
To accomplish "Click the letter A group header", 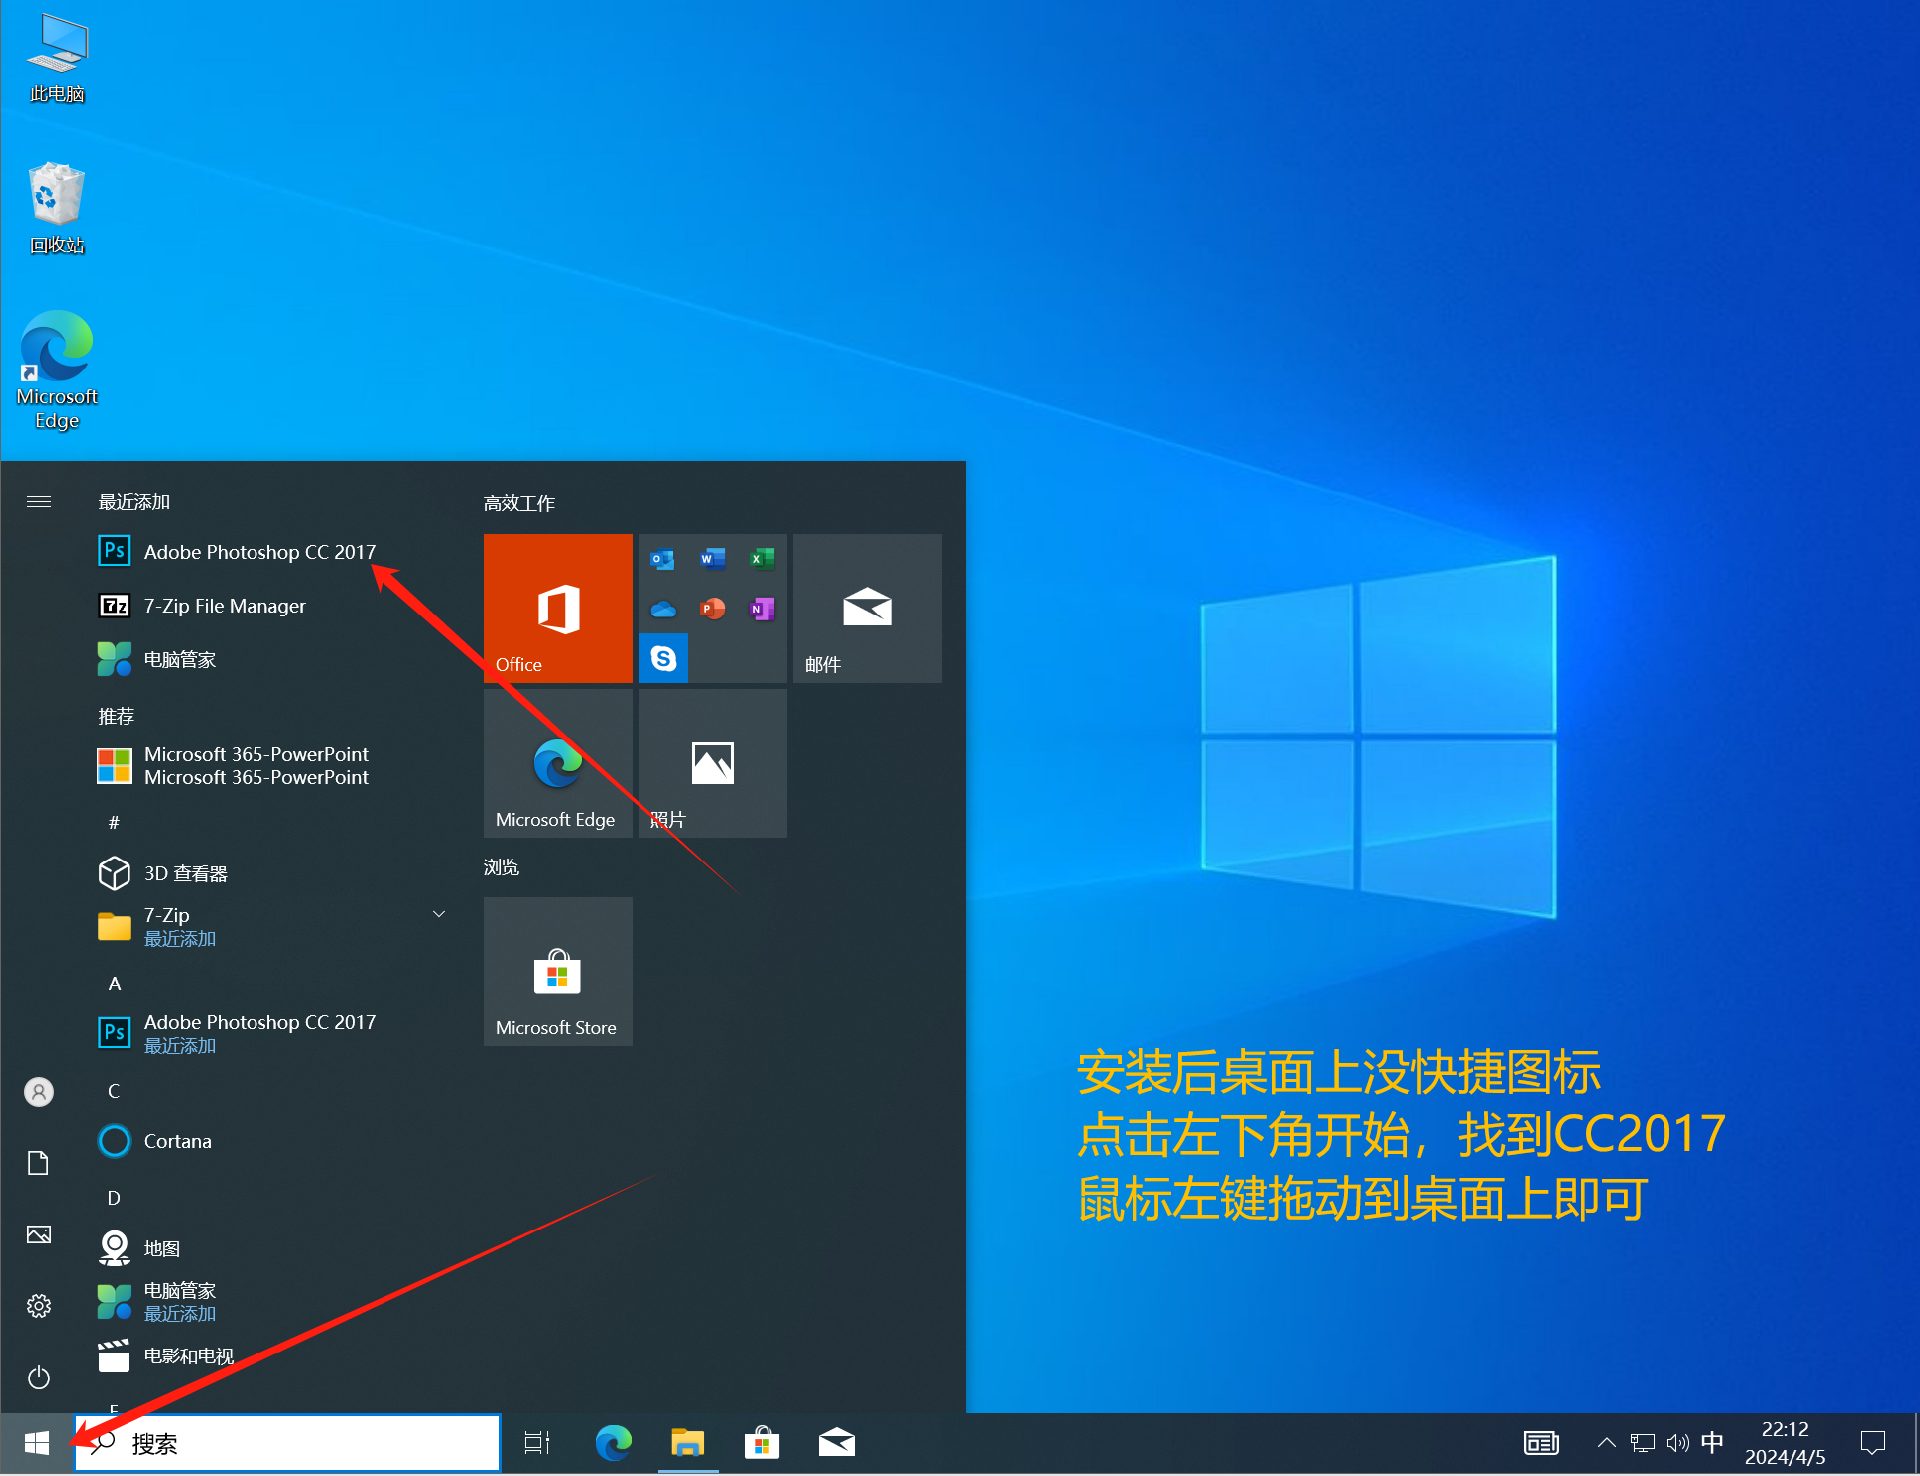I will click(115, 983).
